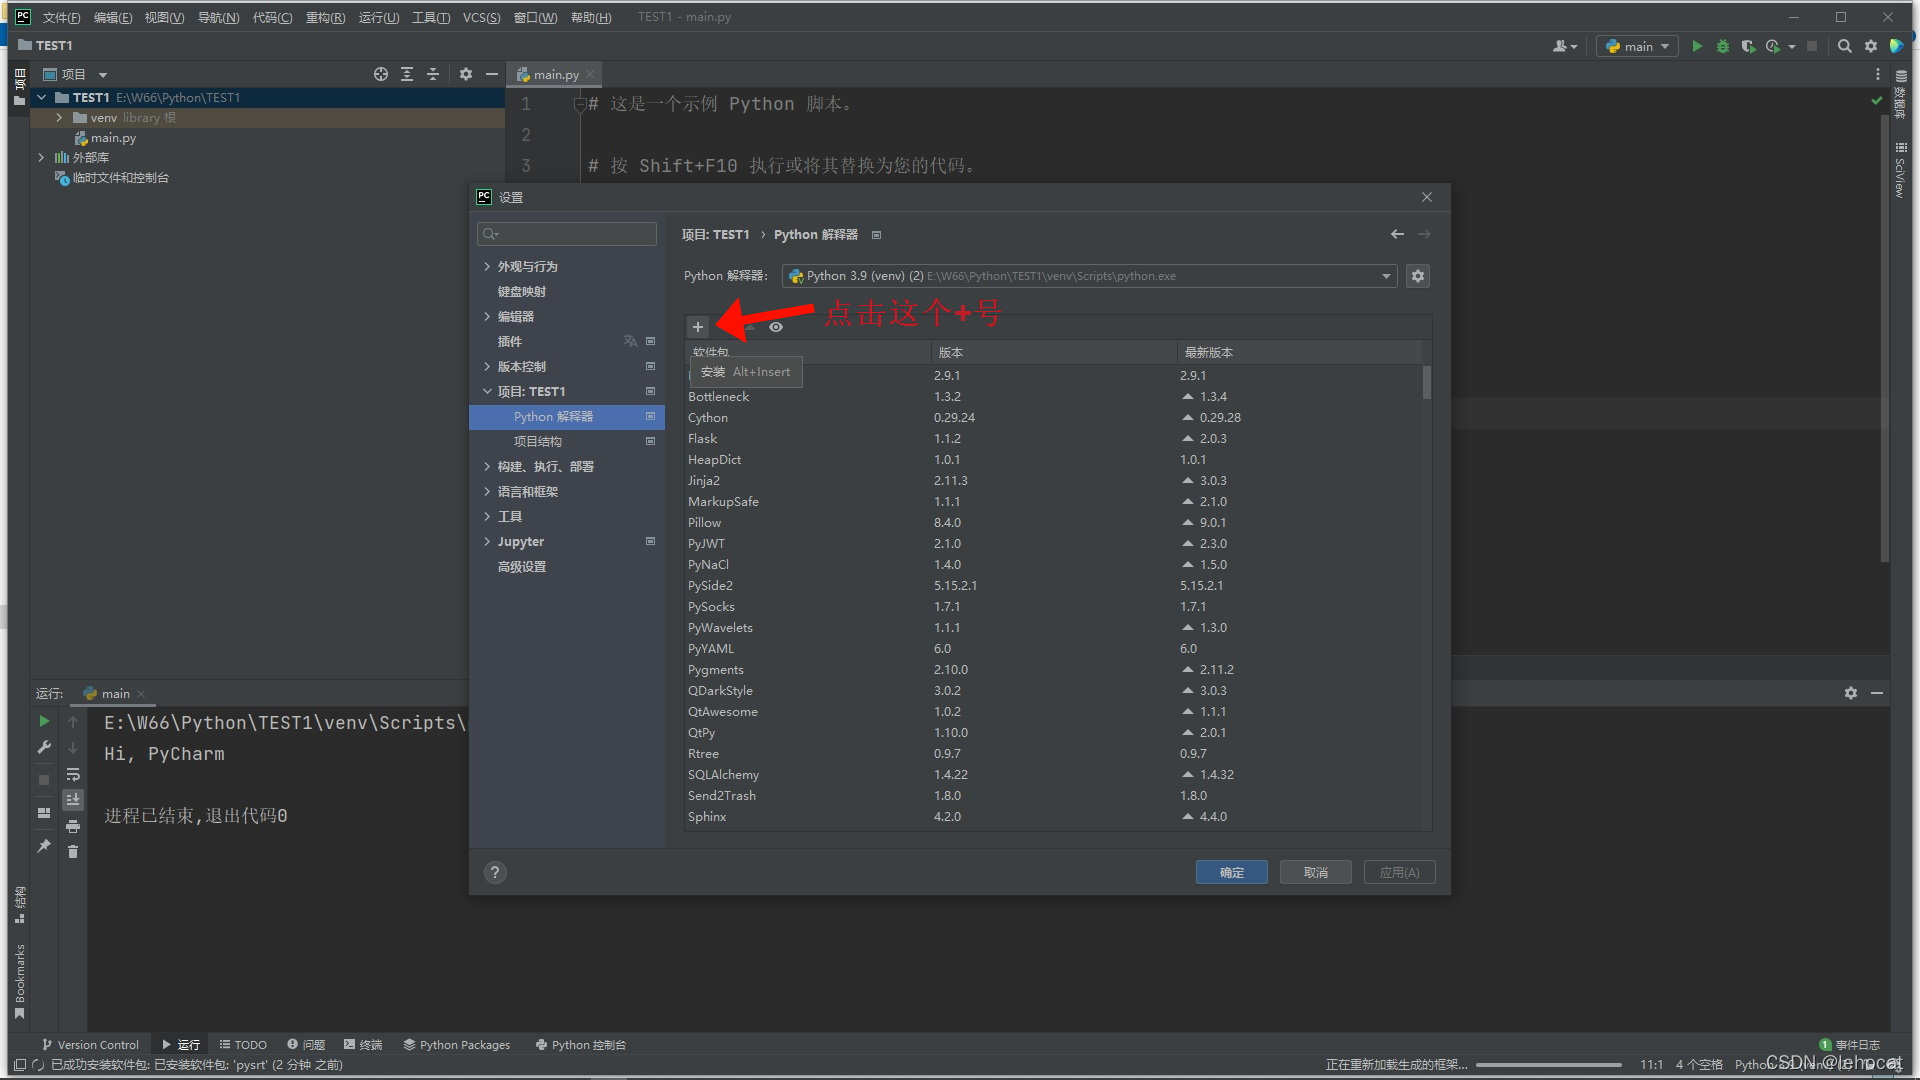Image resolution: width=1920 pixels, height=1080 pixels.
Task: Switch to main.py editor tab
Action: coord(555,74)
